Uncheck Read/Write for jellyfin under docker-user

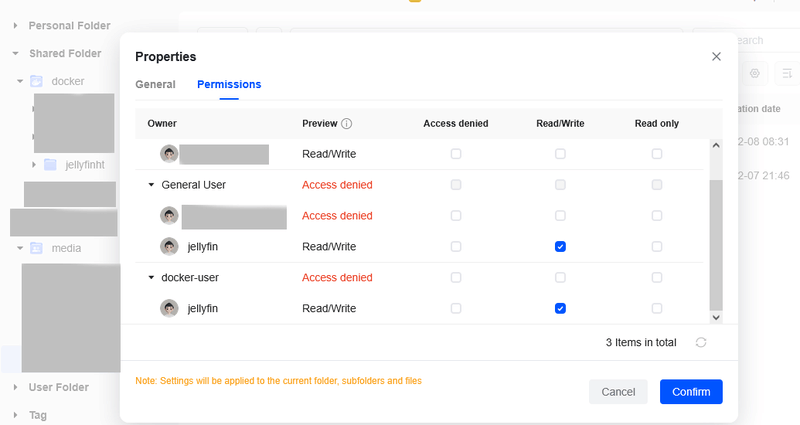pyautogui.click(x=560, y=309)
